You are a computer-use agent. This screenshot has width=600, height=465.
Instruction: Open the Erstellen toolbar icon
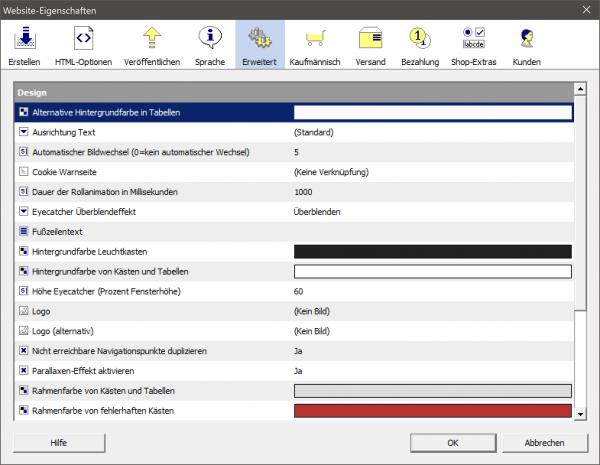tap(24, 40)
